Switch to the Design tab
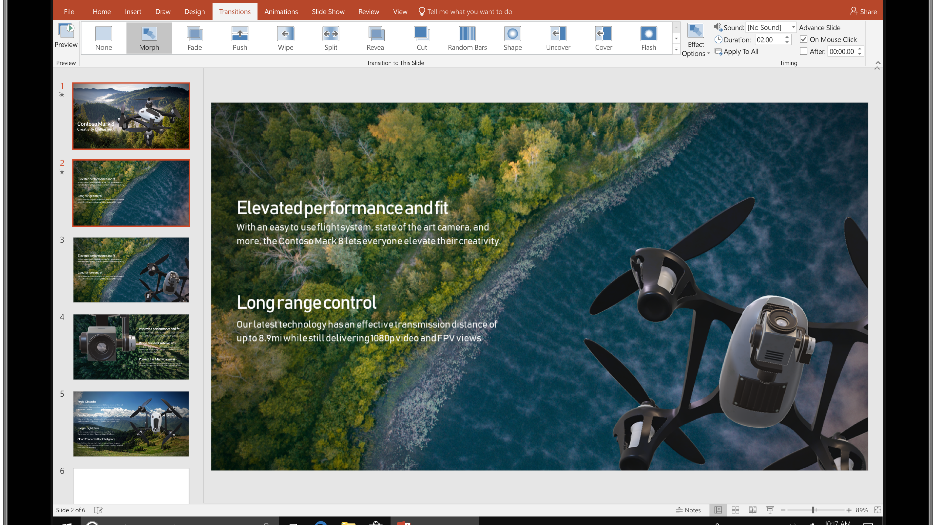The image size is (935, 525). pyautogui.click(x=195, y=11)
